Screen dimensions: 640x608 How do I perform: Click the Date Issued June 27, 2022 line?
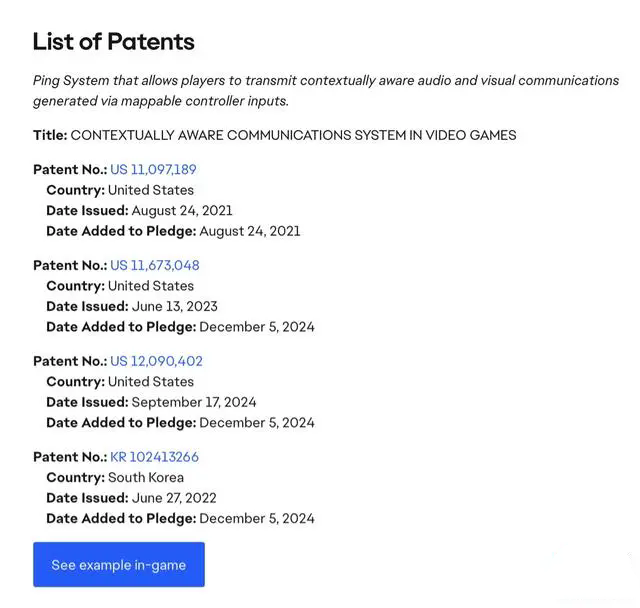coord(131,498)
